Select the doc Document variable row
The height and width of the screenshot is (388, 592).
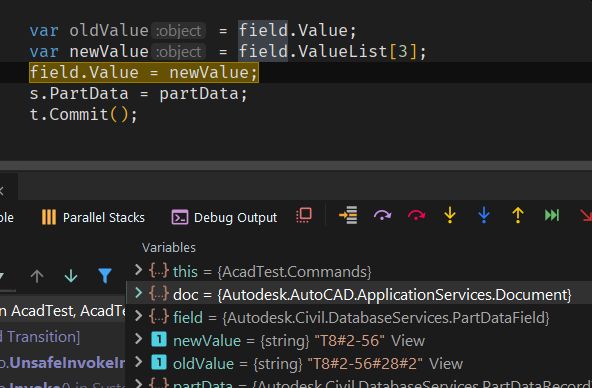click(359, 293)
